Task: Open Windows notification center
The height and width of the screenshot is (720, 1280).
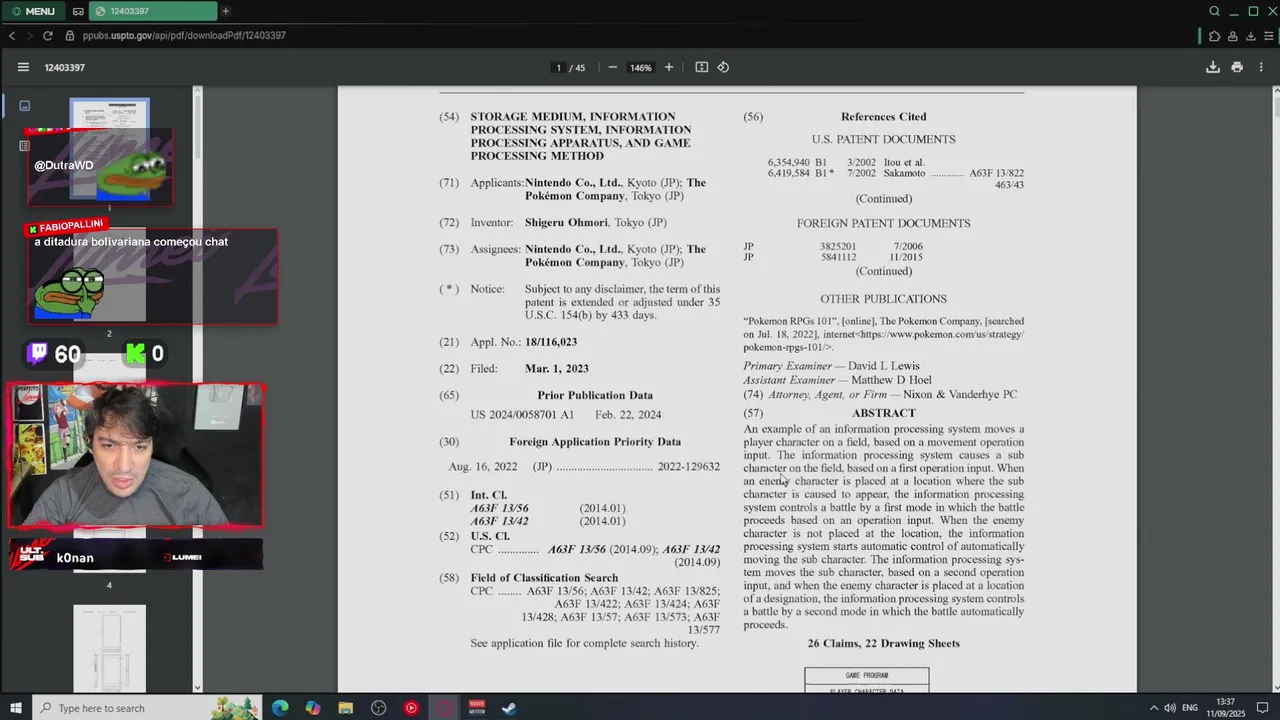Action: (x=1264, y=708)
